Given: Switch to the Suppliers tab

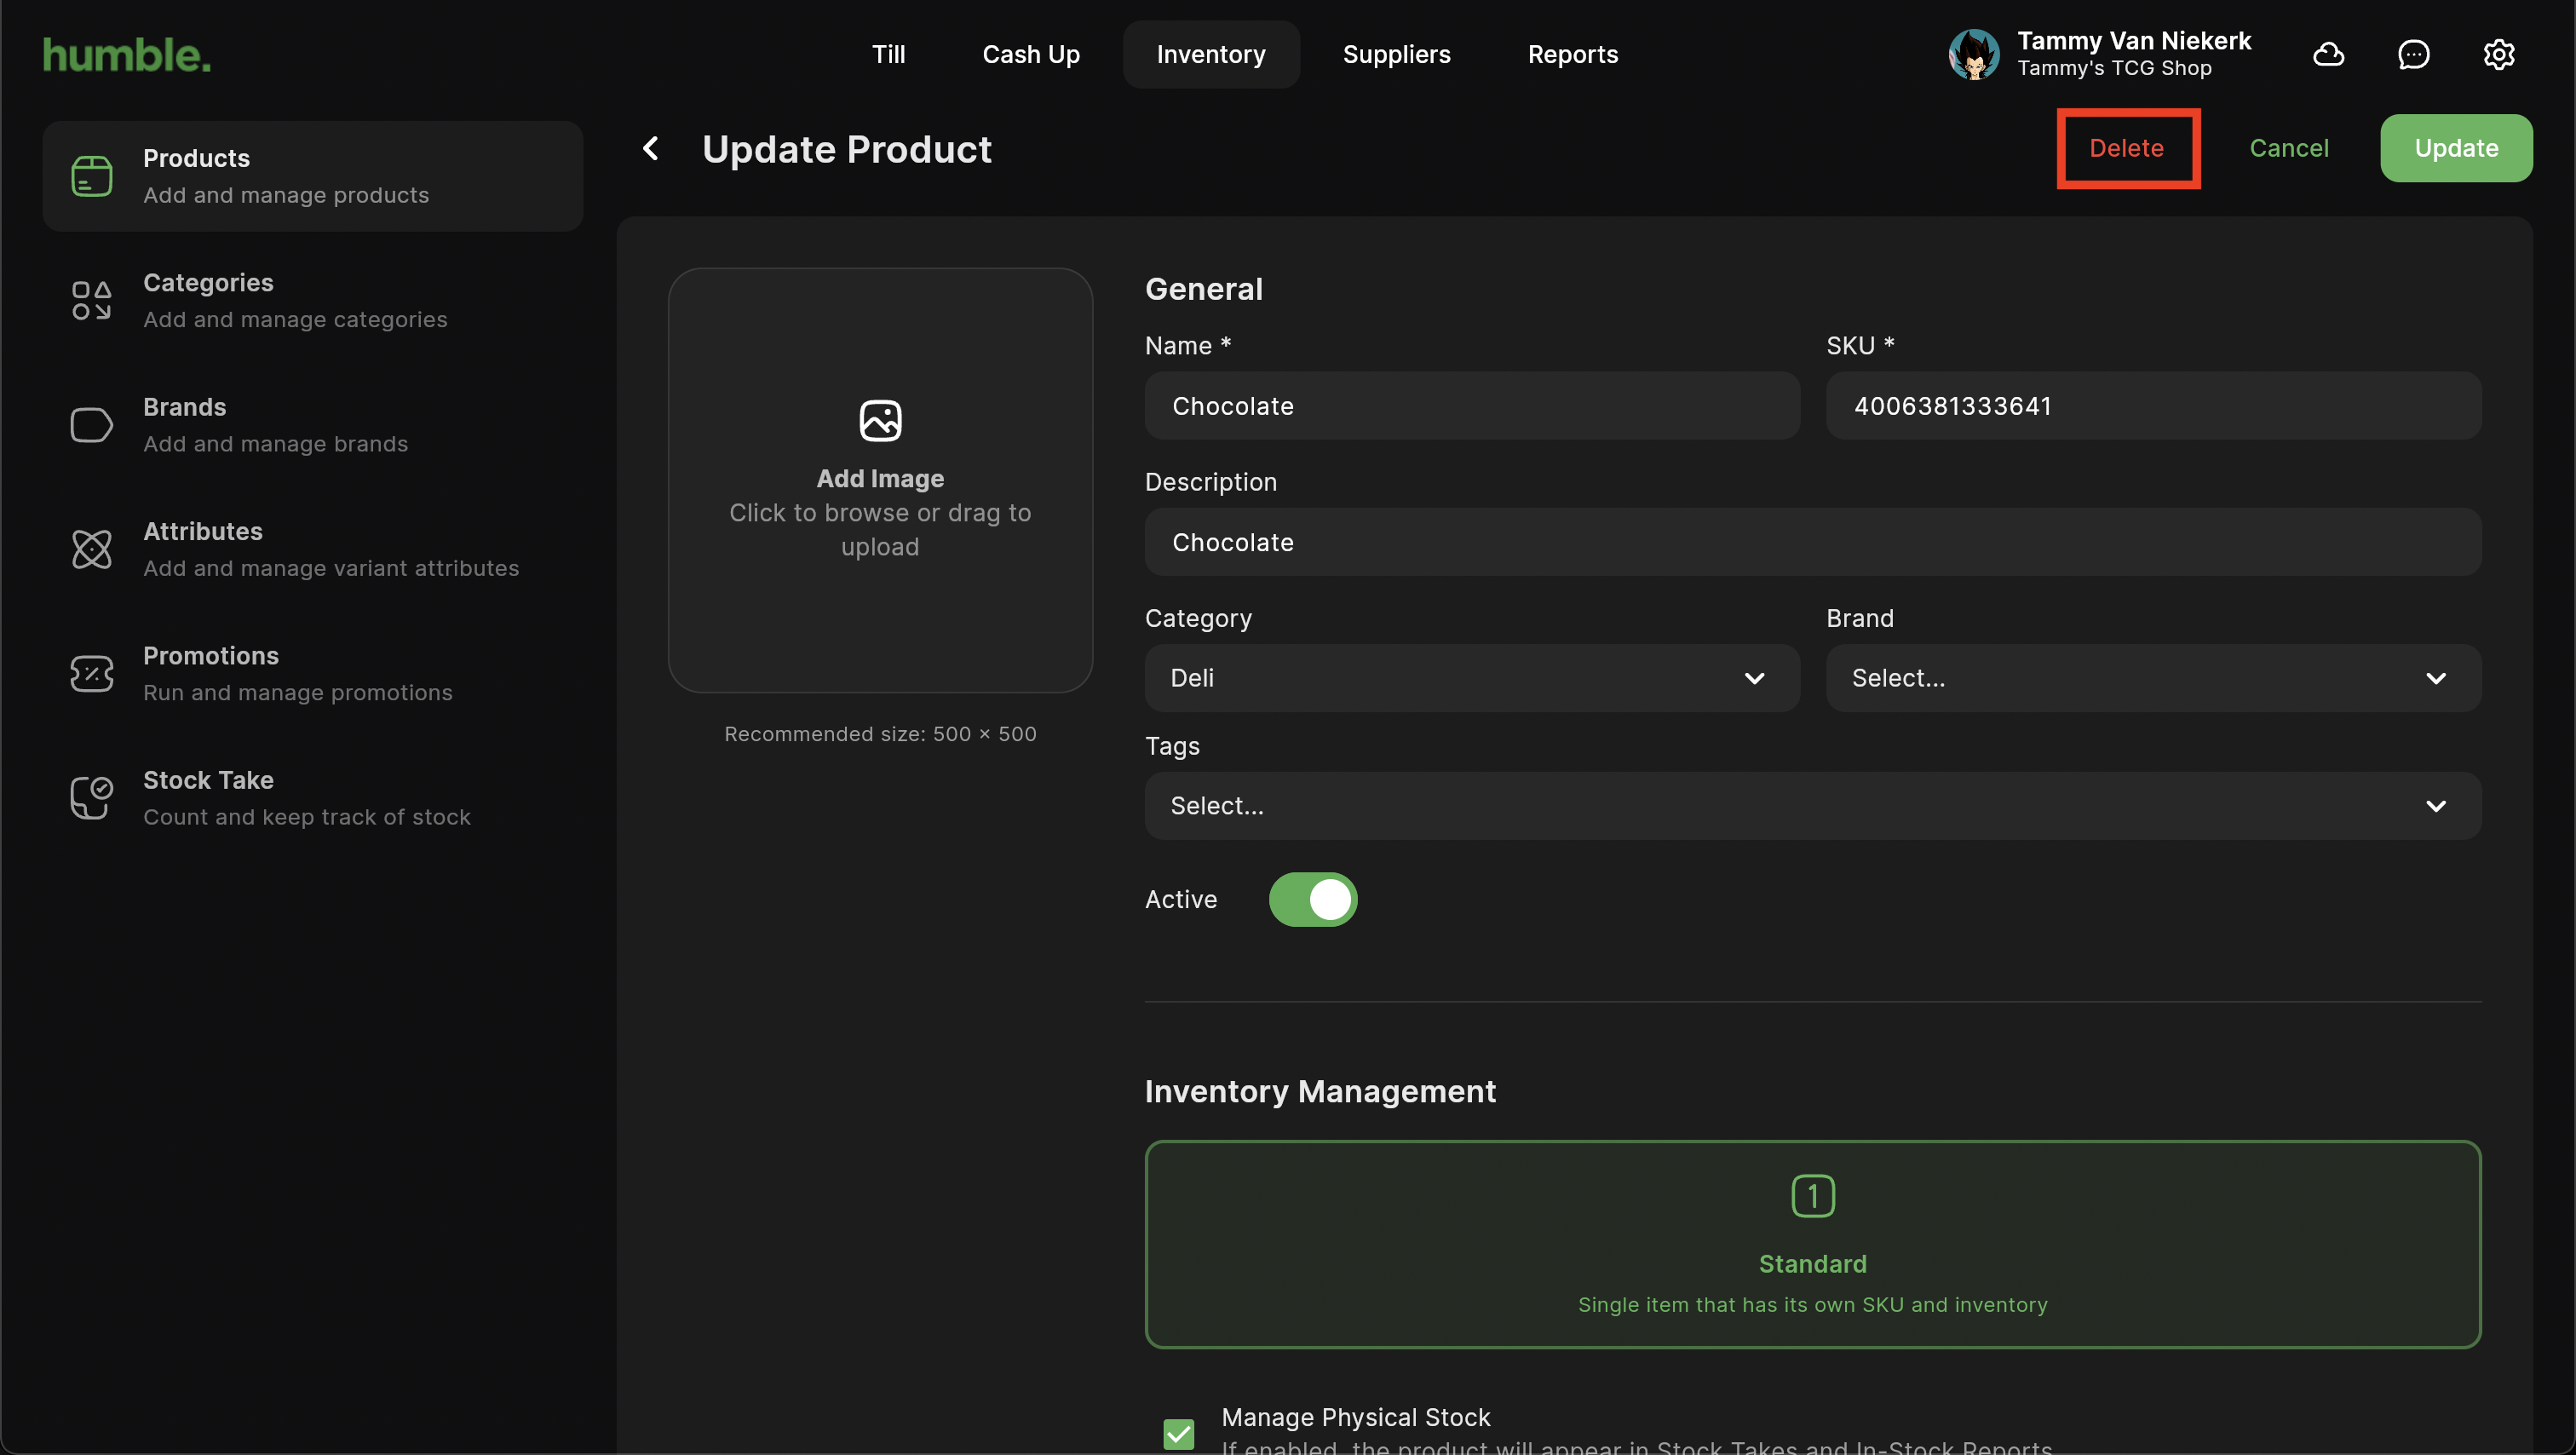Looking at the screenshot, I should point(1396,54).
